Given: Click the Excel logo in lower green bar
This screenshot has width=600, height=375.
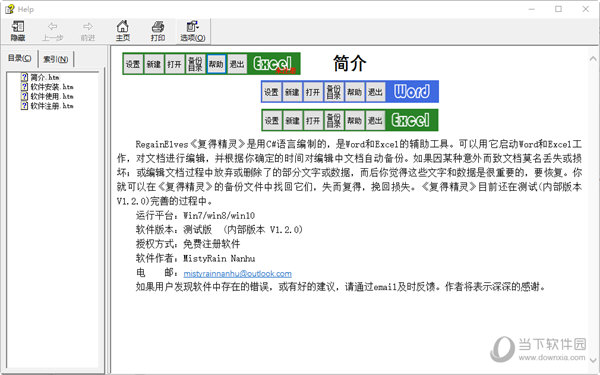Looking at the screenshot, I should pyautogui.click(x=411, y=120).
